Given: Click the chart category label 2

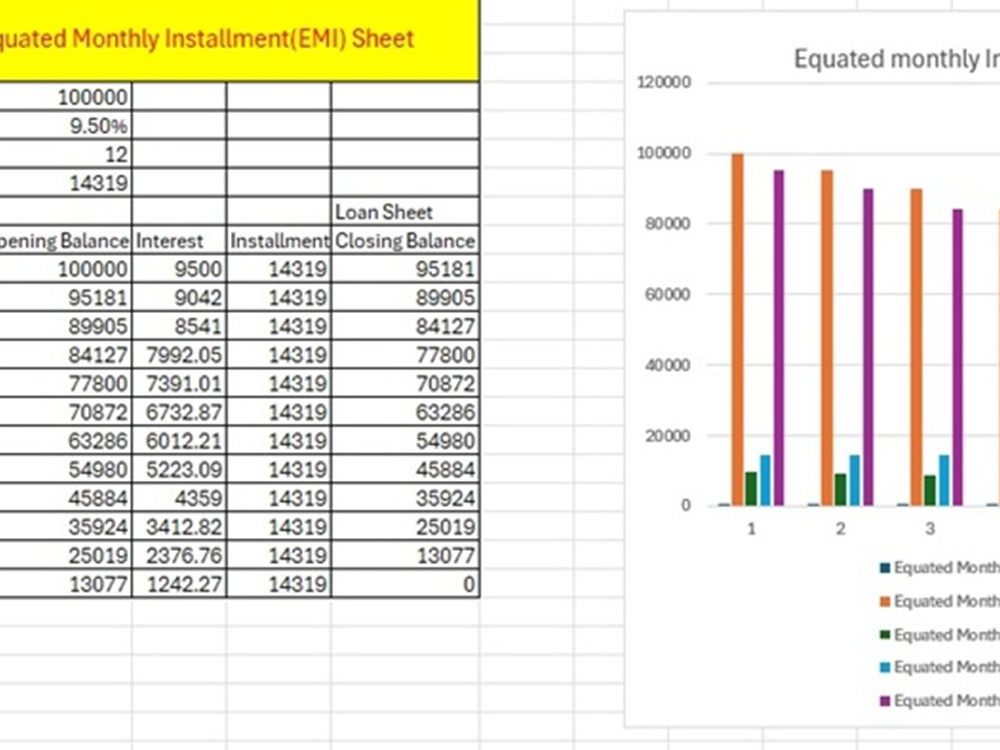Looking at the screenshot, I should [841, 529].
